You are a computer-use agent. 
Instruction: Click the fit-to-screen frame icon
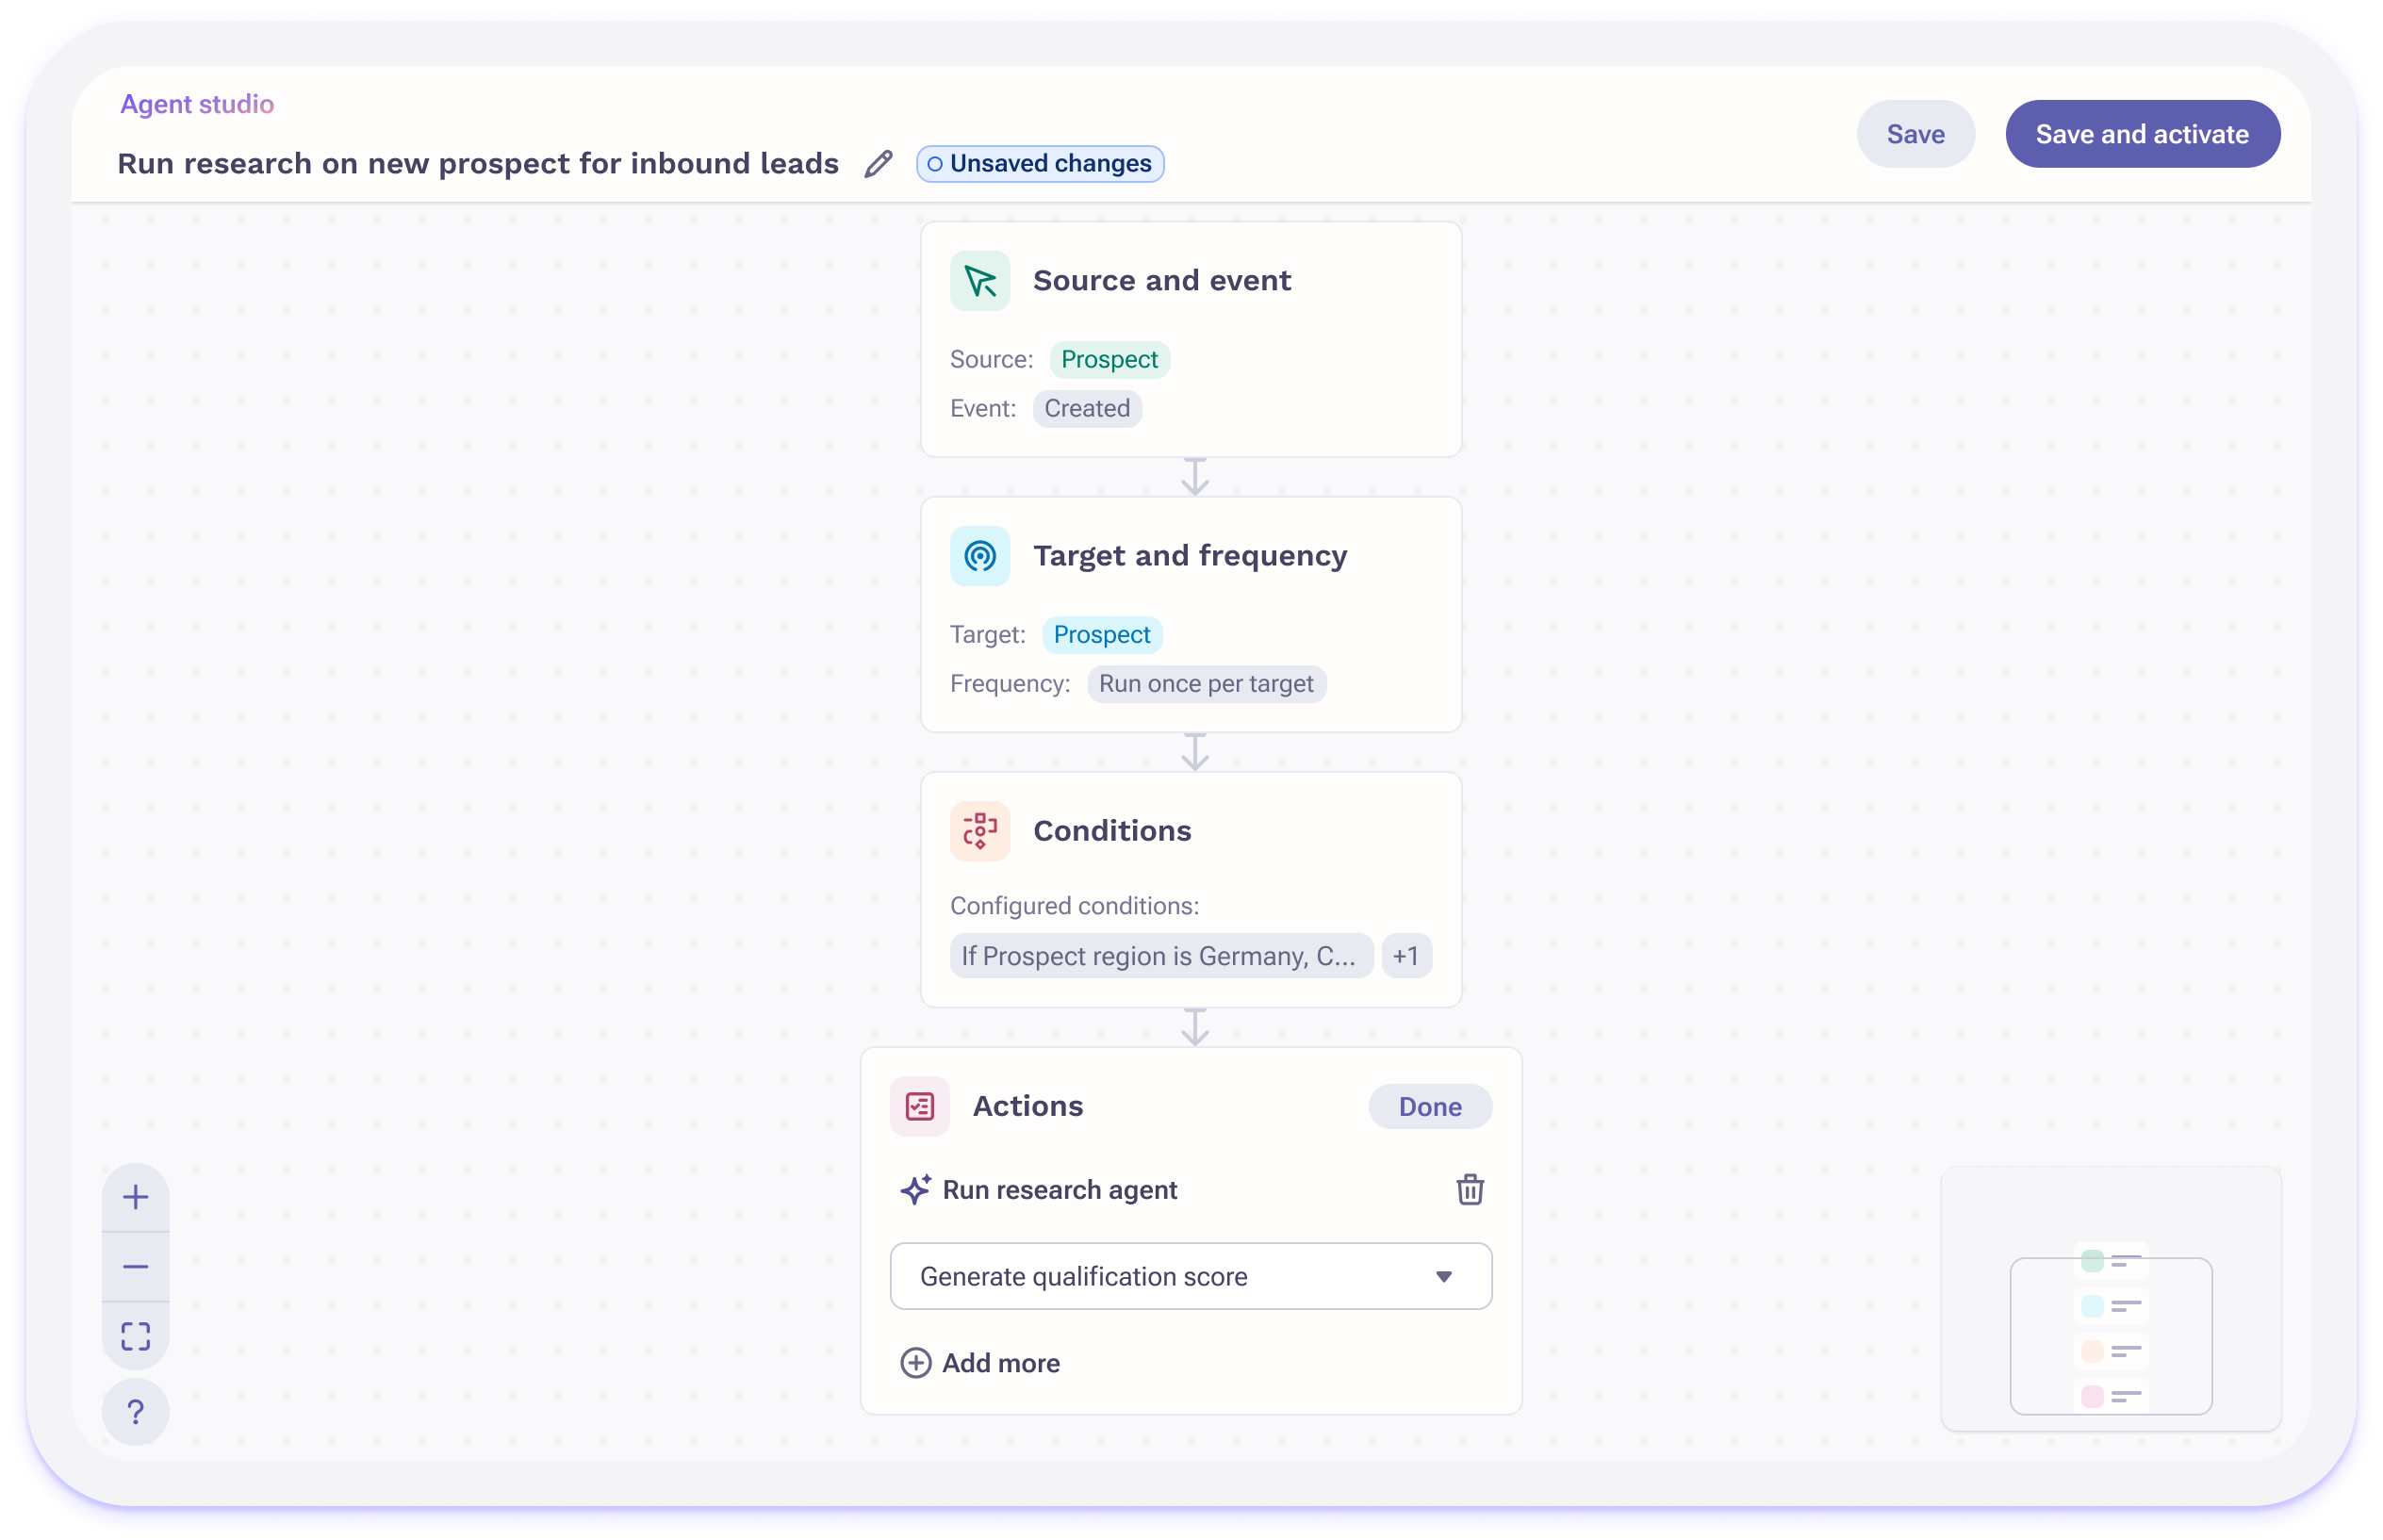coord(136,1336)
